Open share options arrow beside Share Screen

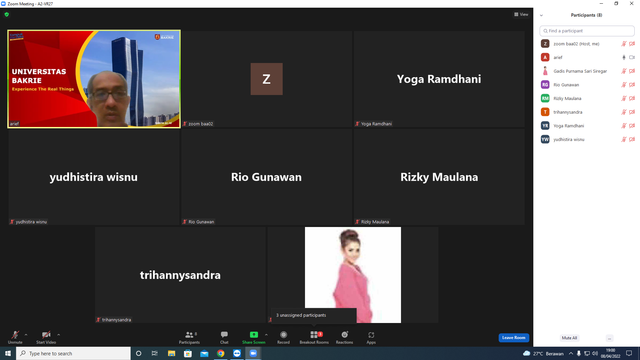point(266,335)
